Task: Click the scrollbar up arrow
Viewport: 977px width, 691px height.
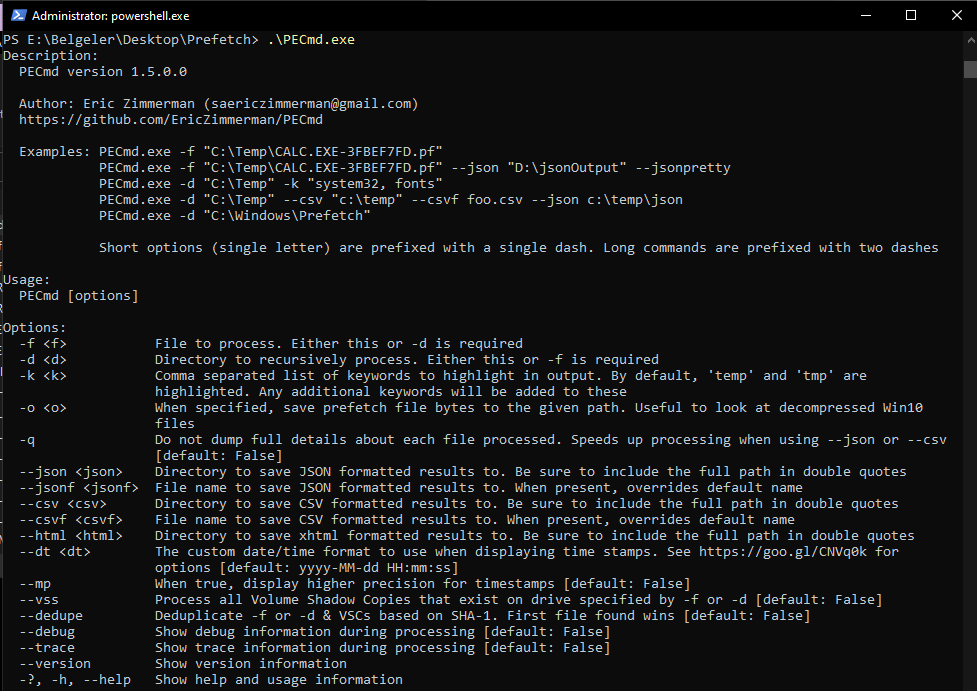Action: pyautogui.click(x=969, y=41)
